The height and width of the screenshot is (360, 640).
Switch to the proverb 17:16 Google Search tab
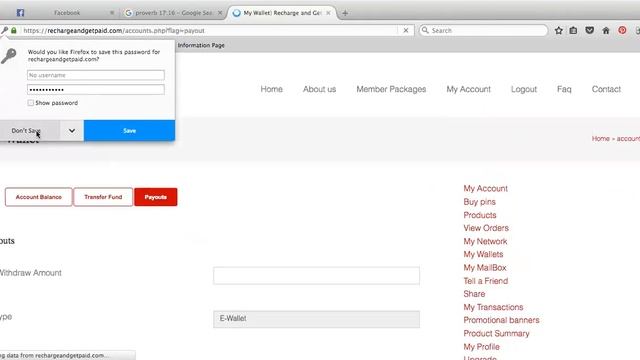(173, 13)
